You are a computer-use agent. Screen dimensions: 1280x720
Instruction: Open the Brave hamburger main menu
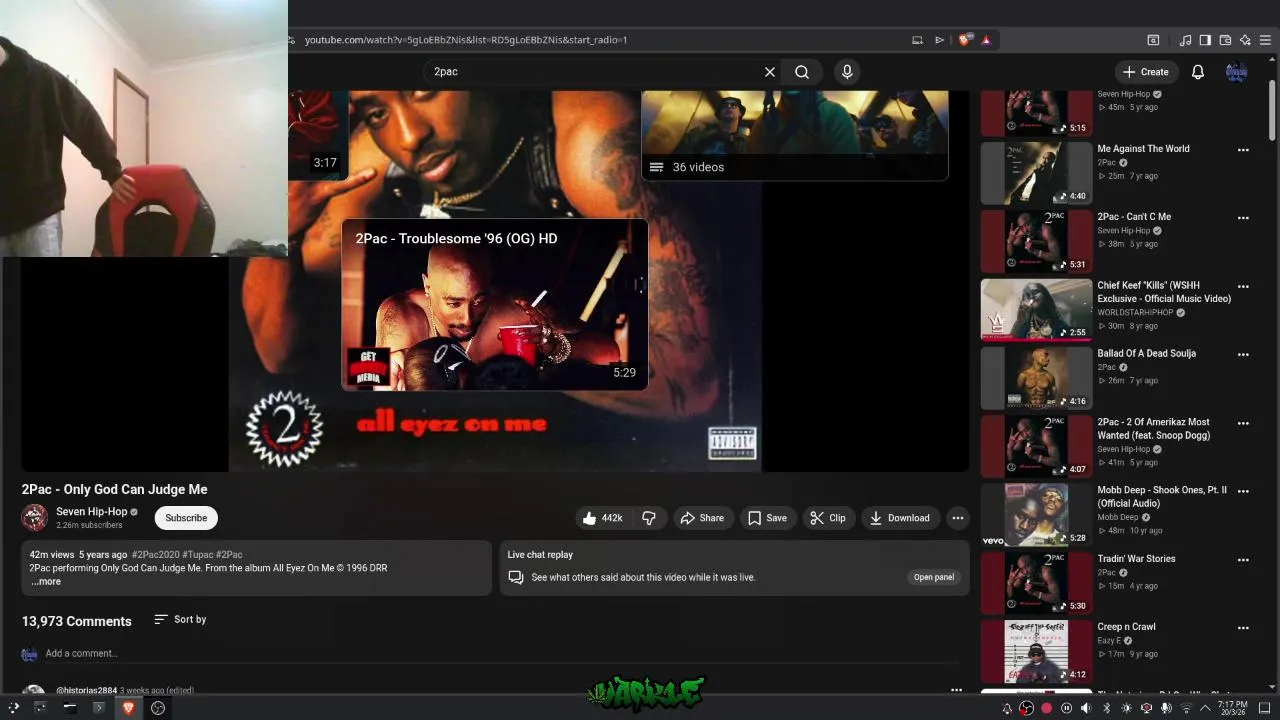[1265, 40]
